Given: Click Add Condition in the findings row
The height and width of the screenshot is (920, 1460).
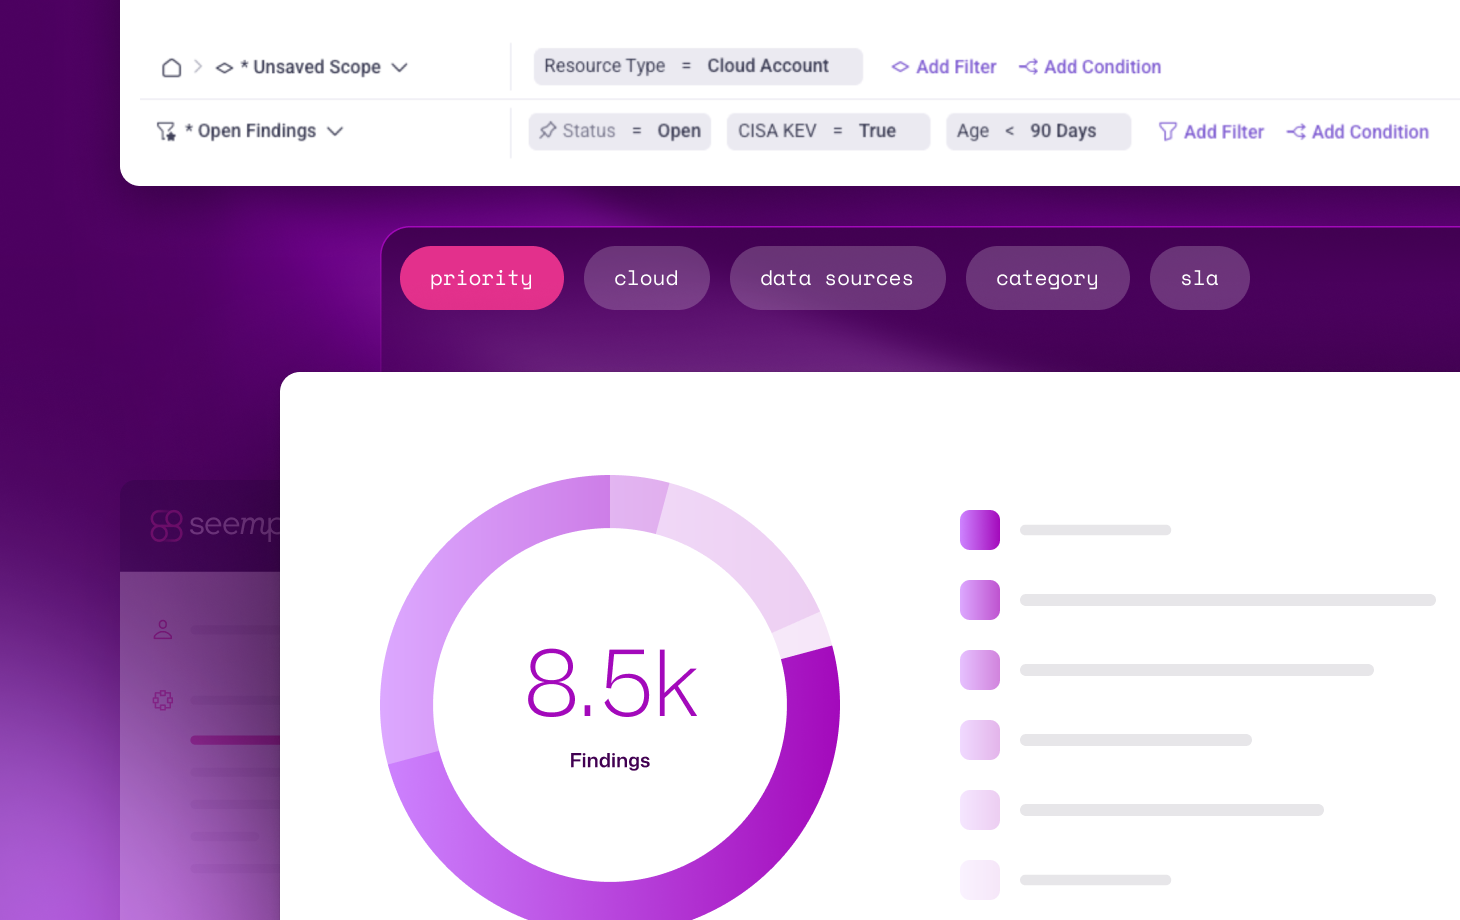Looking at the screenshot, I should [x=1358, y=132].
